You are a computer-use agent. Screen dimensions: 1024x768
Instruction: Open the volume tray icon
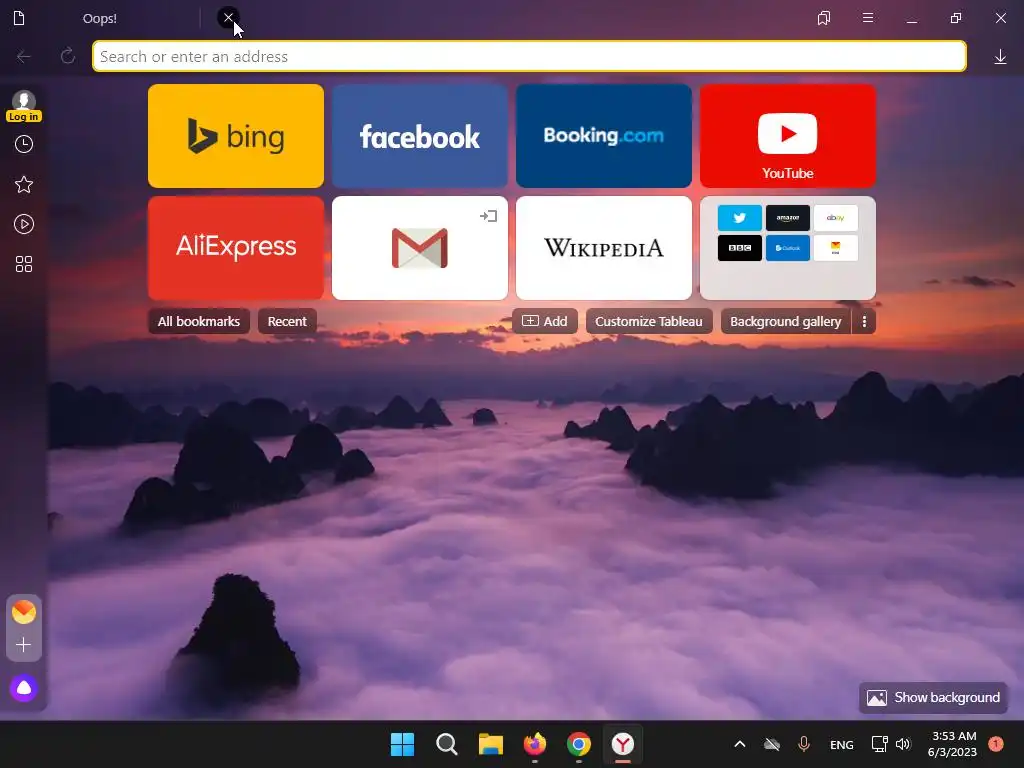click(903, 744)
